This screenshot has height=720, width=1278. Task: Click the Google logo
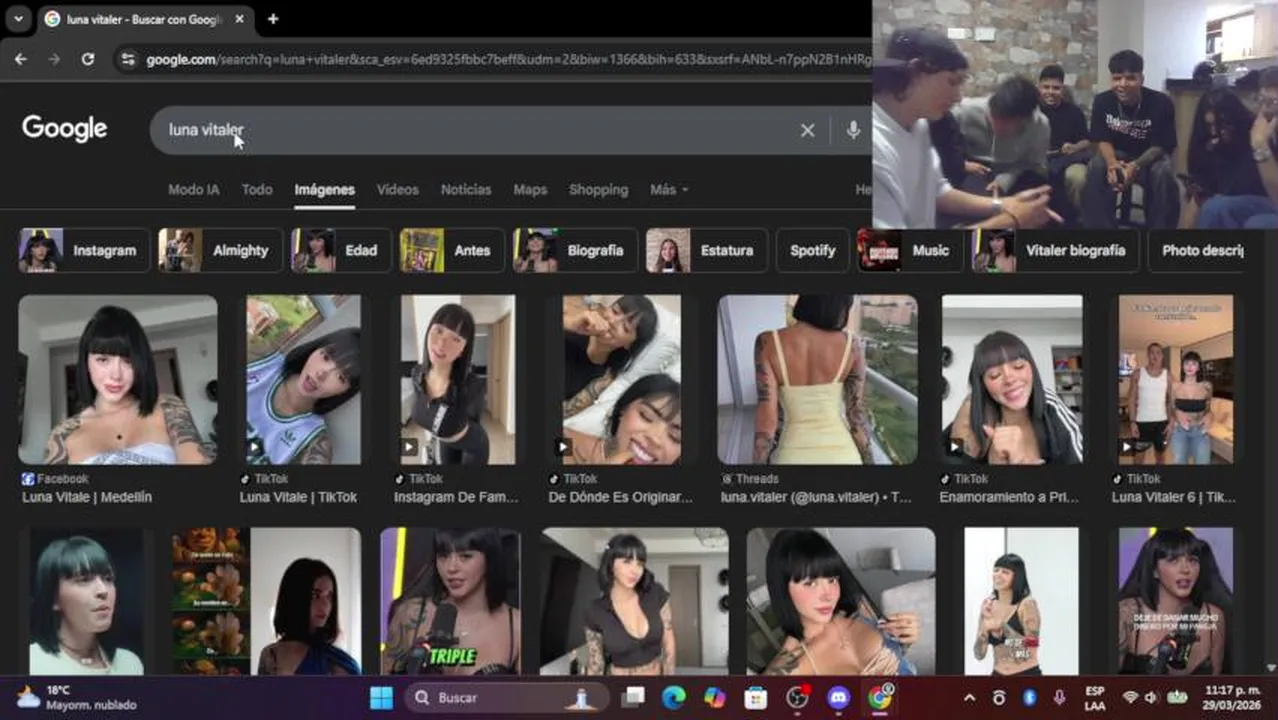pyautogui.click(x=64, y=129)
